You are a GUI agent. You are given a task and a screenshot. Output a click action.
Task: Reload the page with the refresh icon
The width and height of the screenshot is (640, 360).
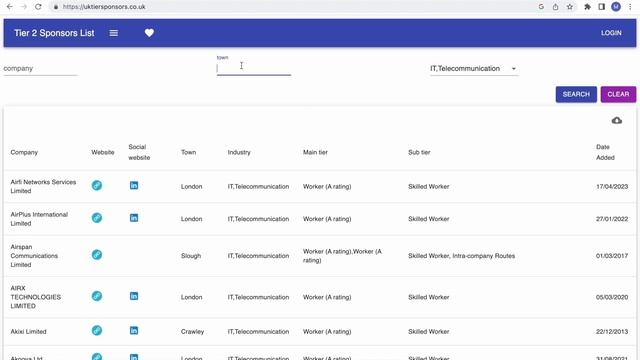pyautogui.click(x=38, y=7)
